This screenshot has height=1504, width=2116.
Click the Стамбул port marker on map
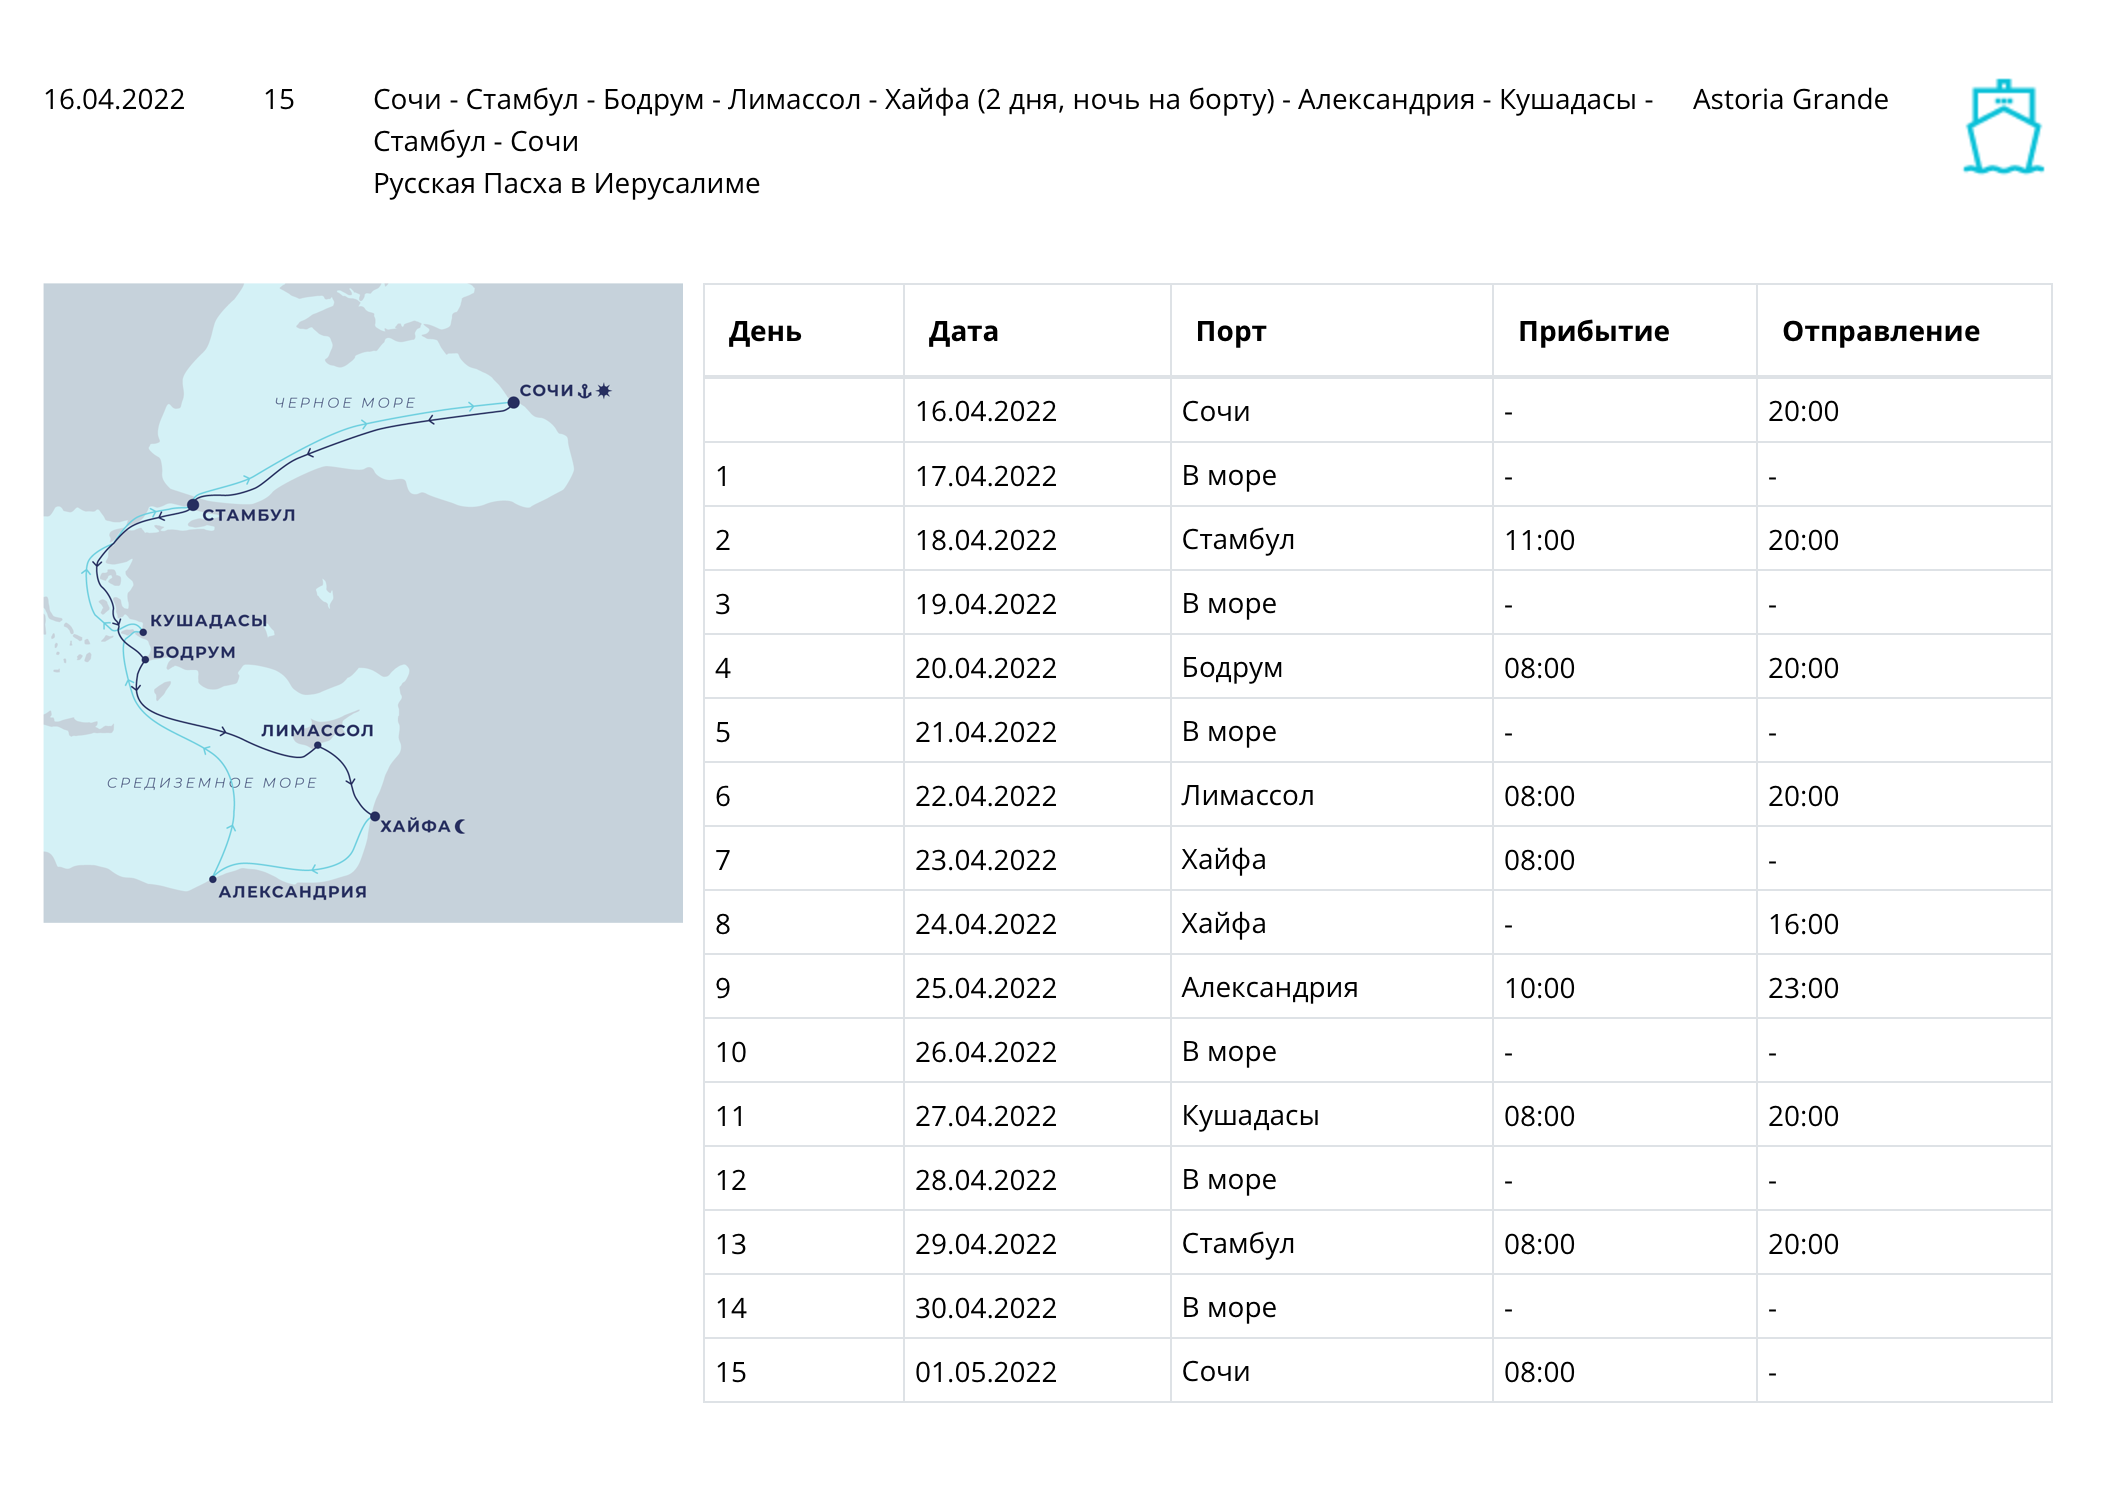[x=193, y=505]
